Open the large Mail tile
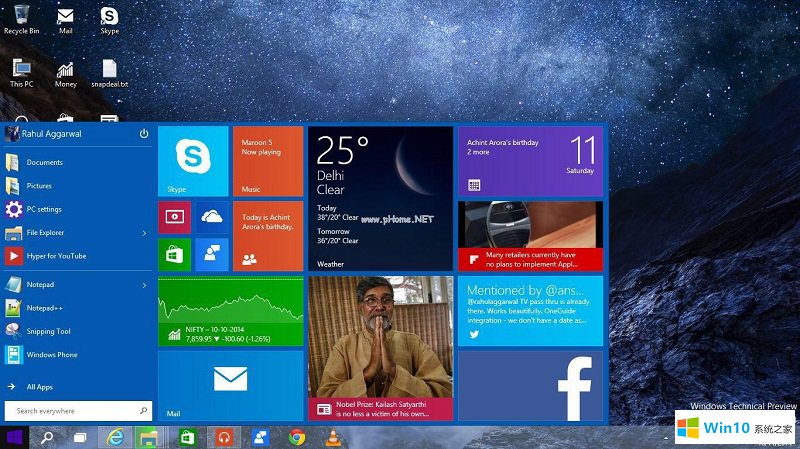The height and width of the screenshot is (449, 800). 231,386
